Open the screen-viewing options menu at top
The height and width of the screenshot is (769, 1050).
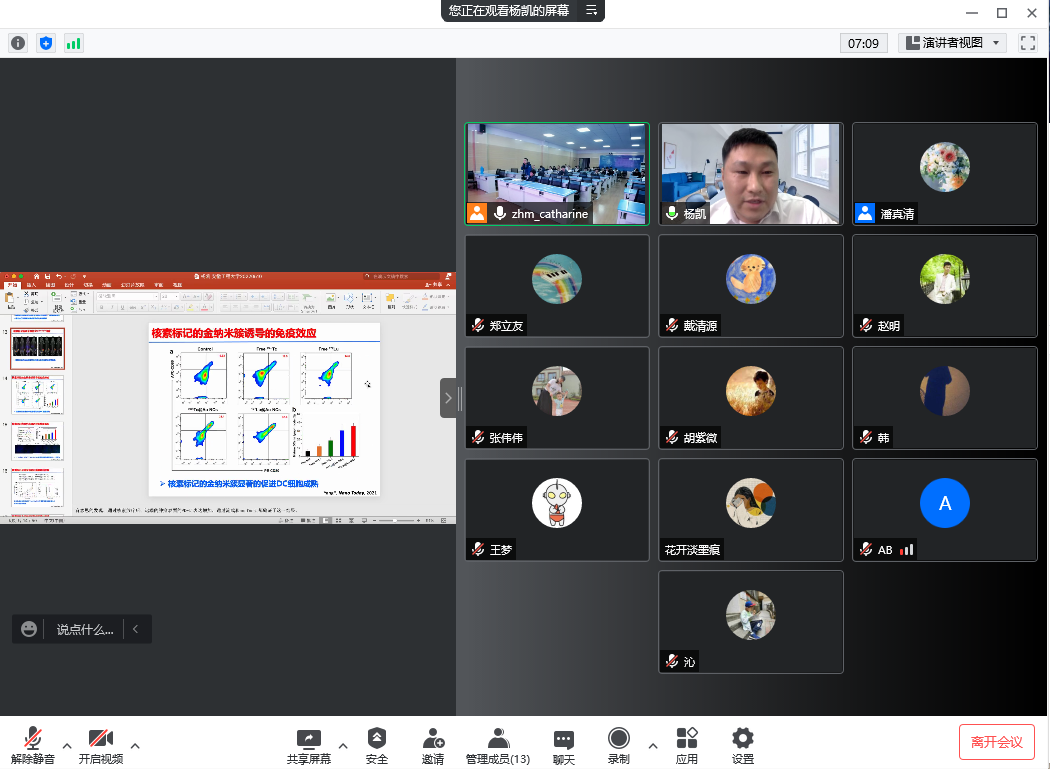(592, 10)
